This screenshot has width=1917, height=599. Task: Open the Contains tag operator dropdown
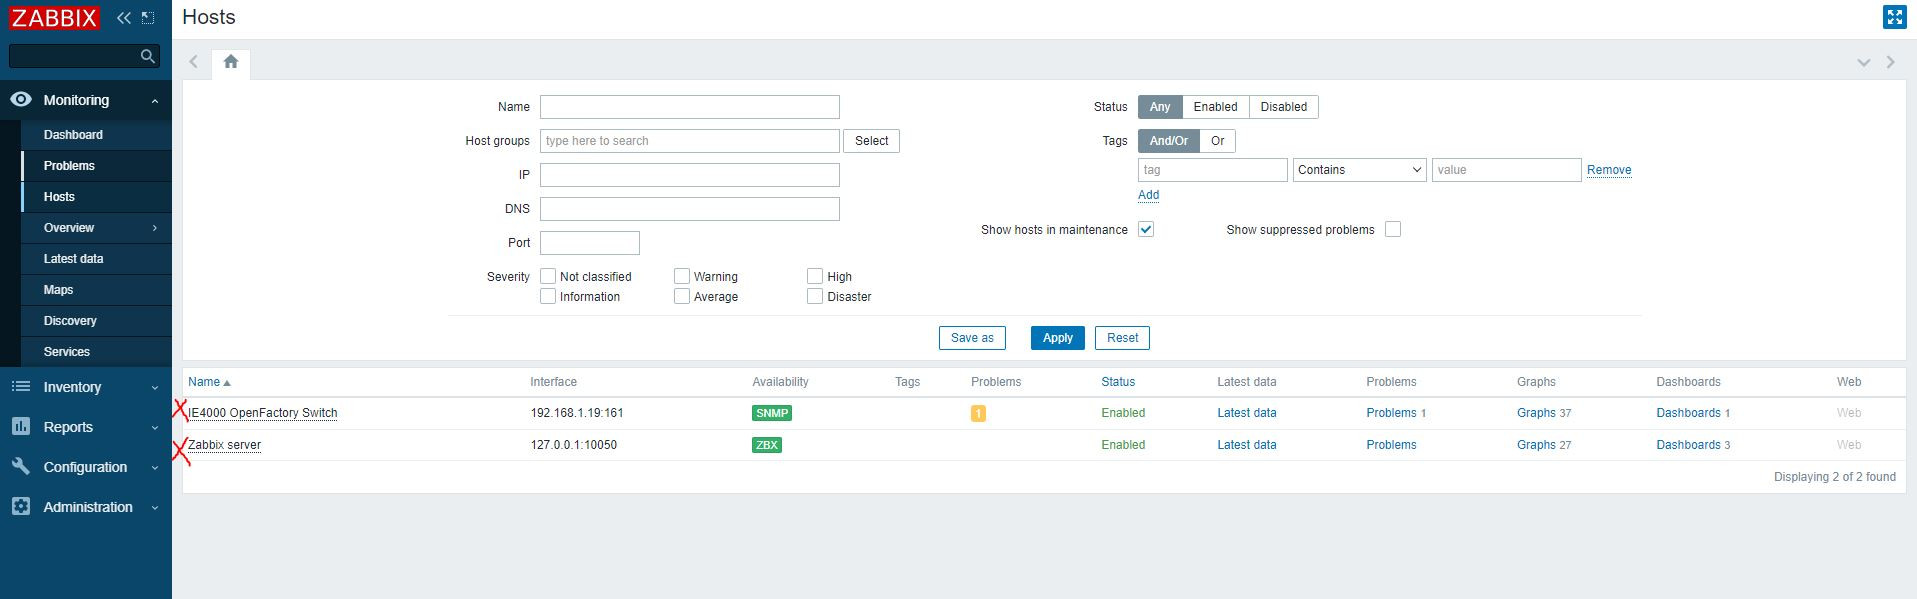(1359, 170)
